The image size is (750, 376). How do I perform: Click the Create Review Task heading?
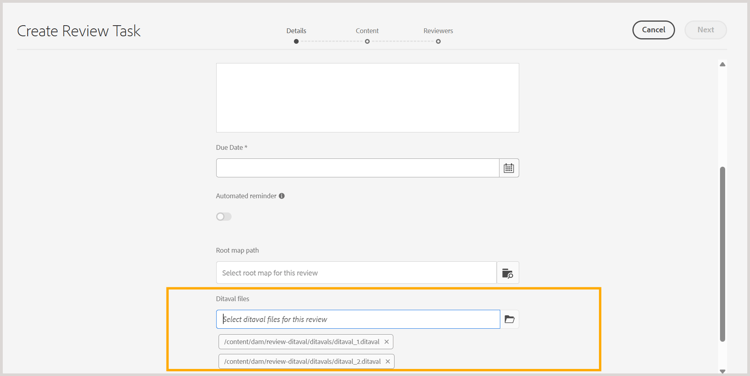pos(79,31)
